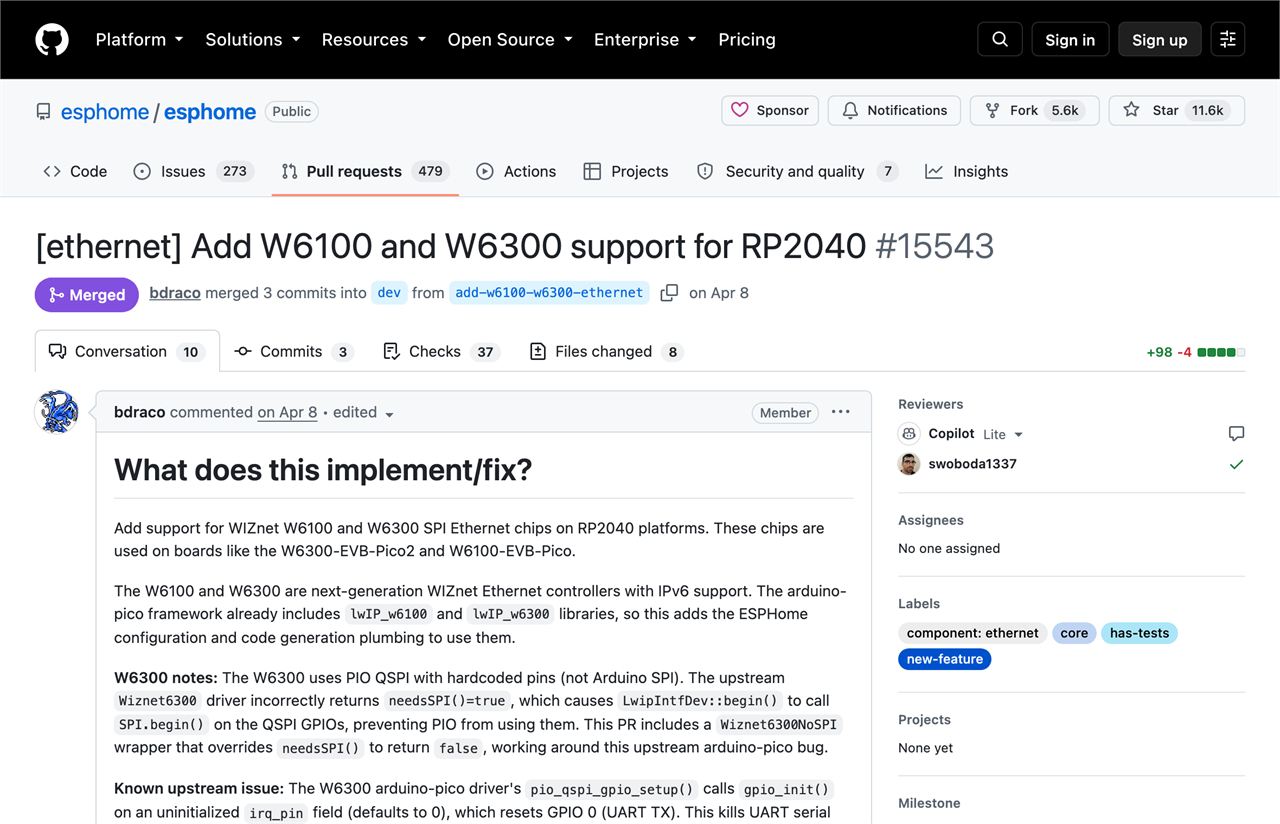Open the Insights tab
1280x824 pixels.
[967, 171]
